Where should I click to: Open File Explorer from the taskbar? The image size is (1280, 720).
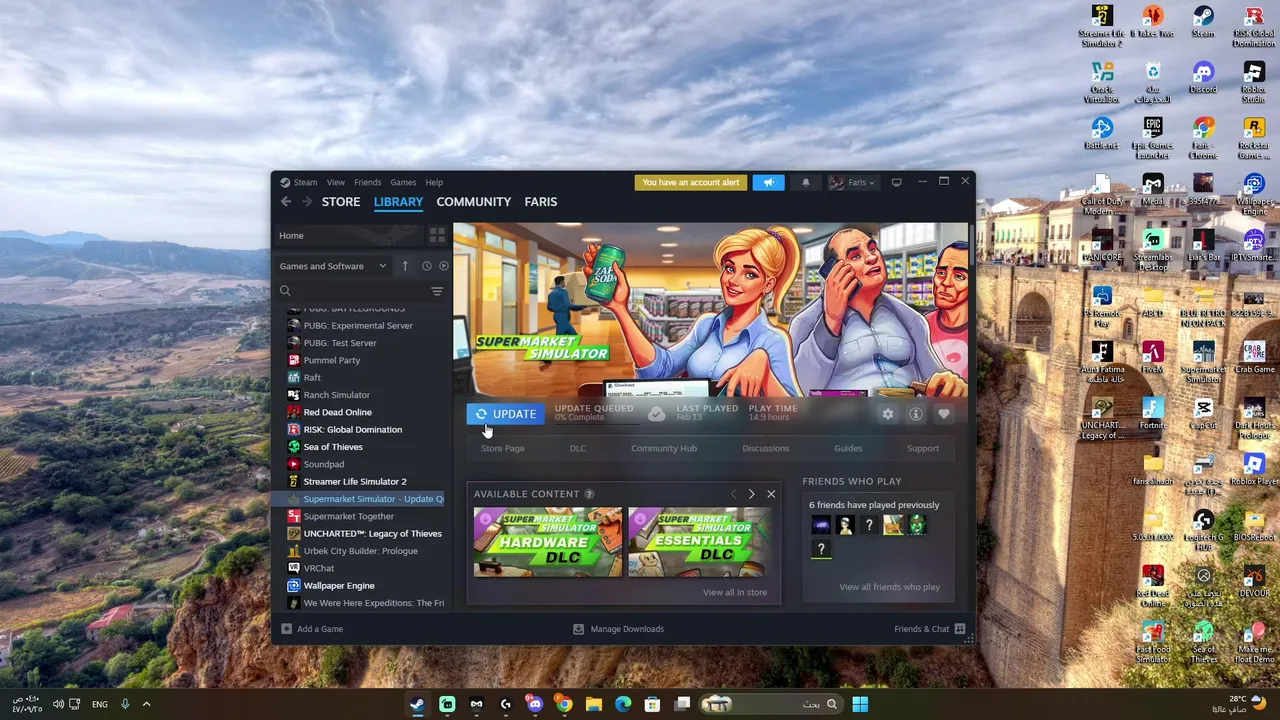[x=593, y=704]
